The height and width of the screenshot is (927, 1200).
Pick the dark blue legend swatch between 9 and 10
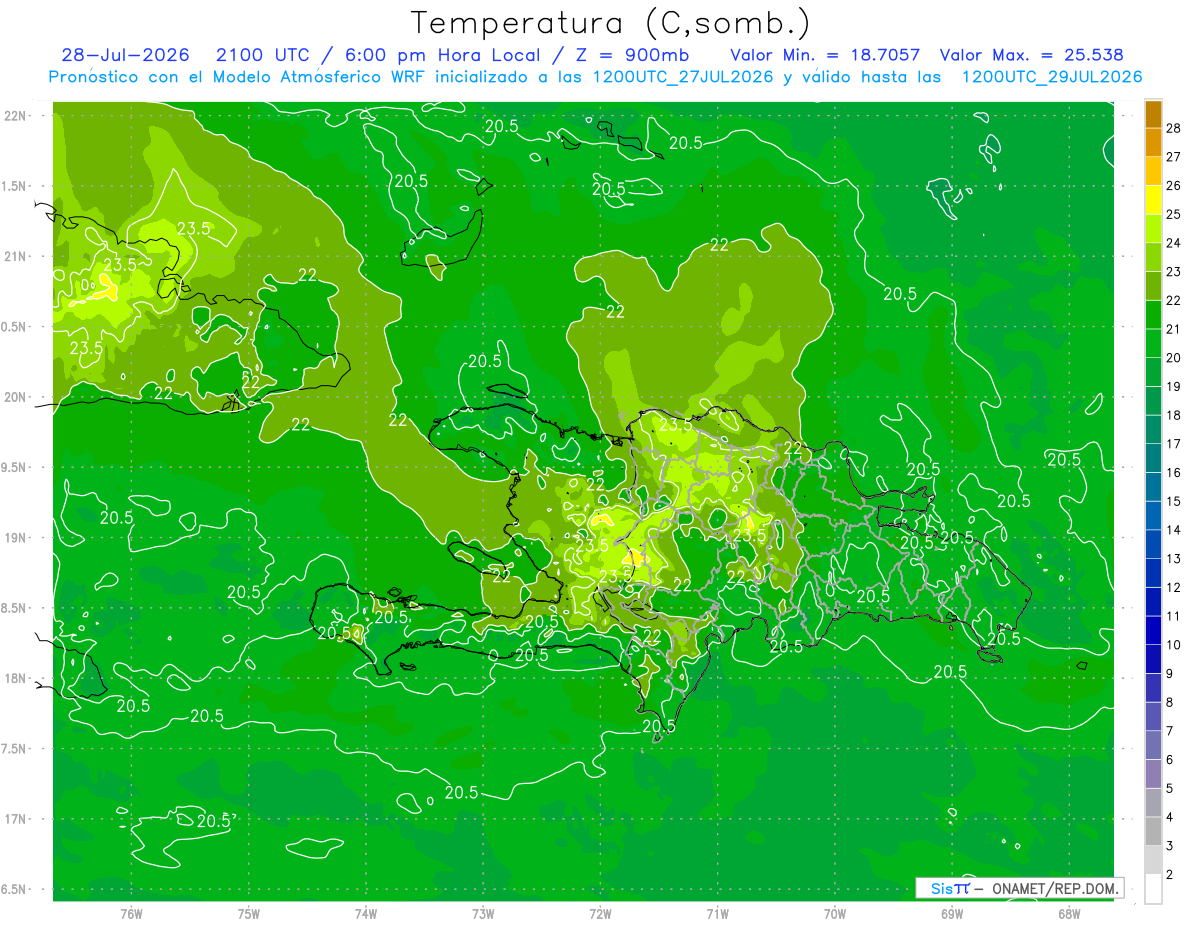tap(1153, 660)
